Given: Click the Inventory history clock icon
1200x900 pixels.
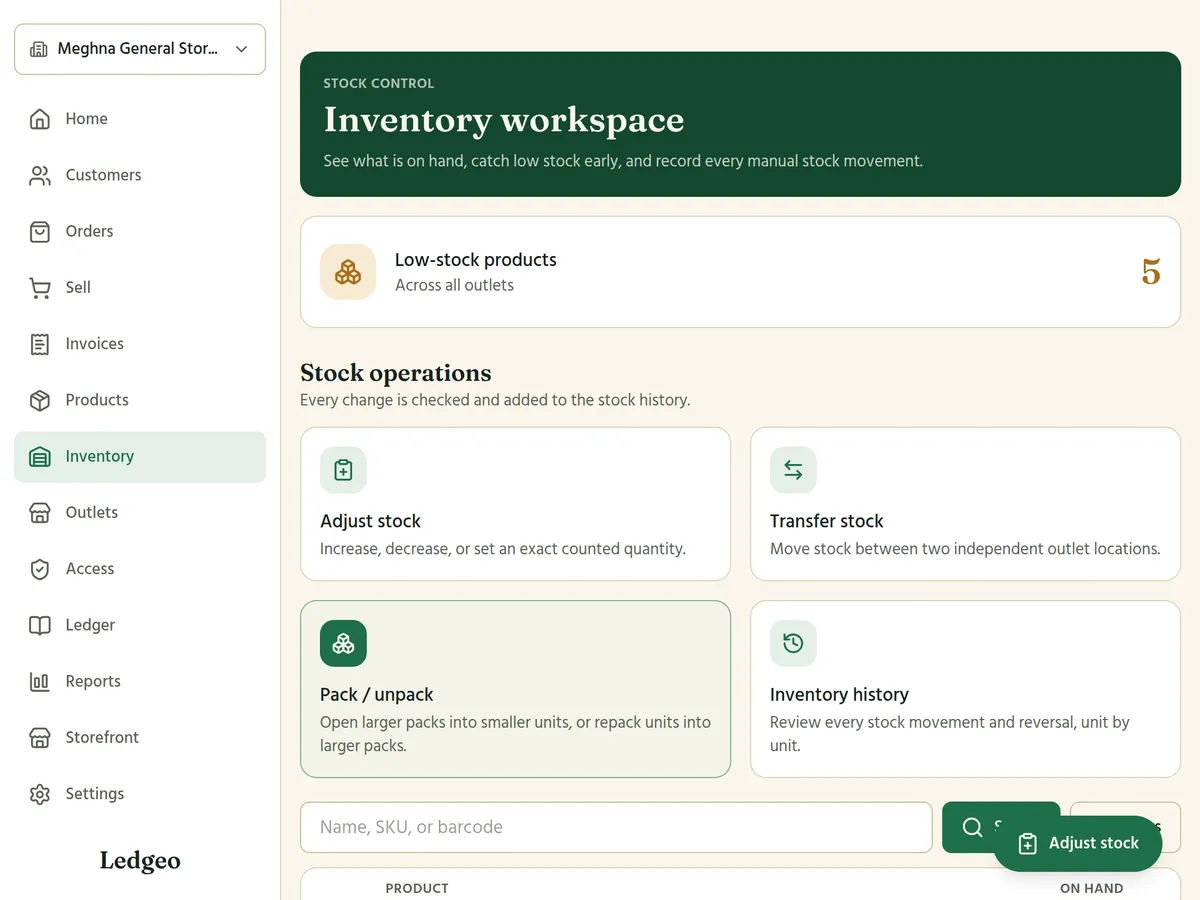Looking at the screenshot, I should point(793,643).
